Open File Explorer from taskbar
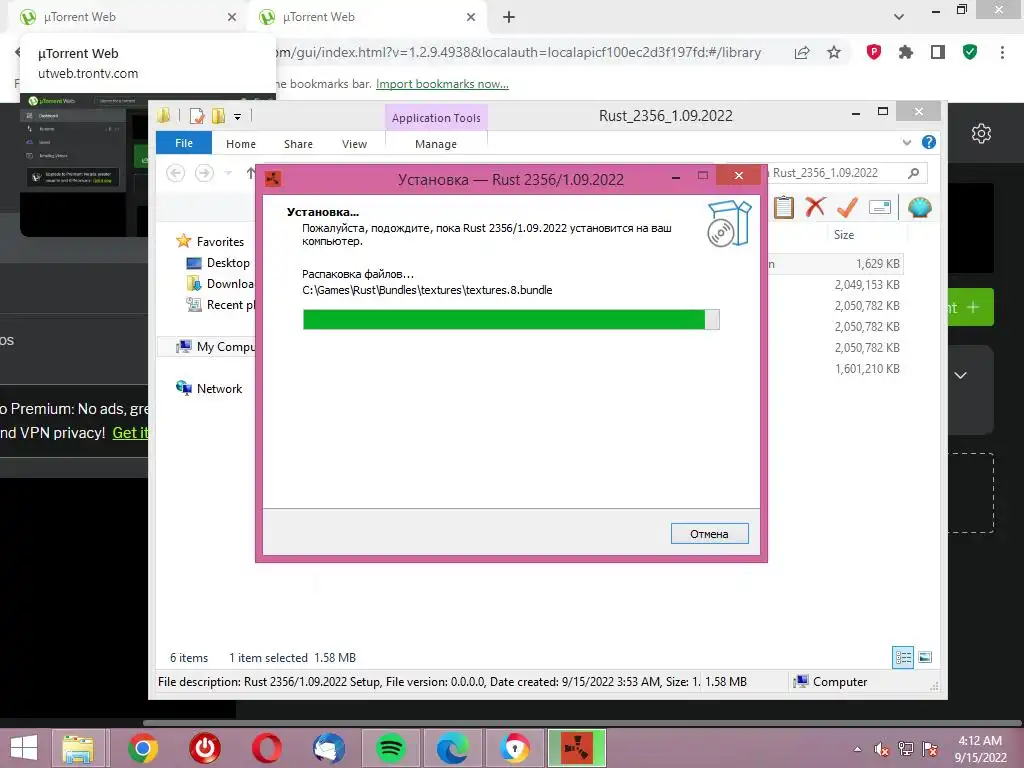 [78, 748]
